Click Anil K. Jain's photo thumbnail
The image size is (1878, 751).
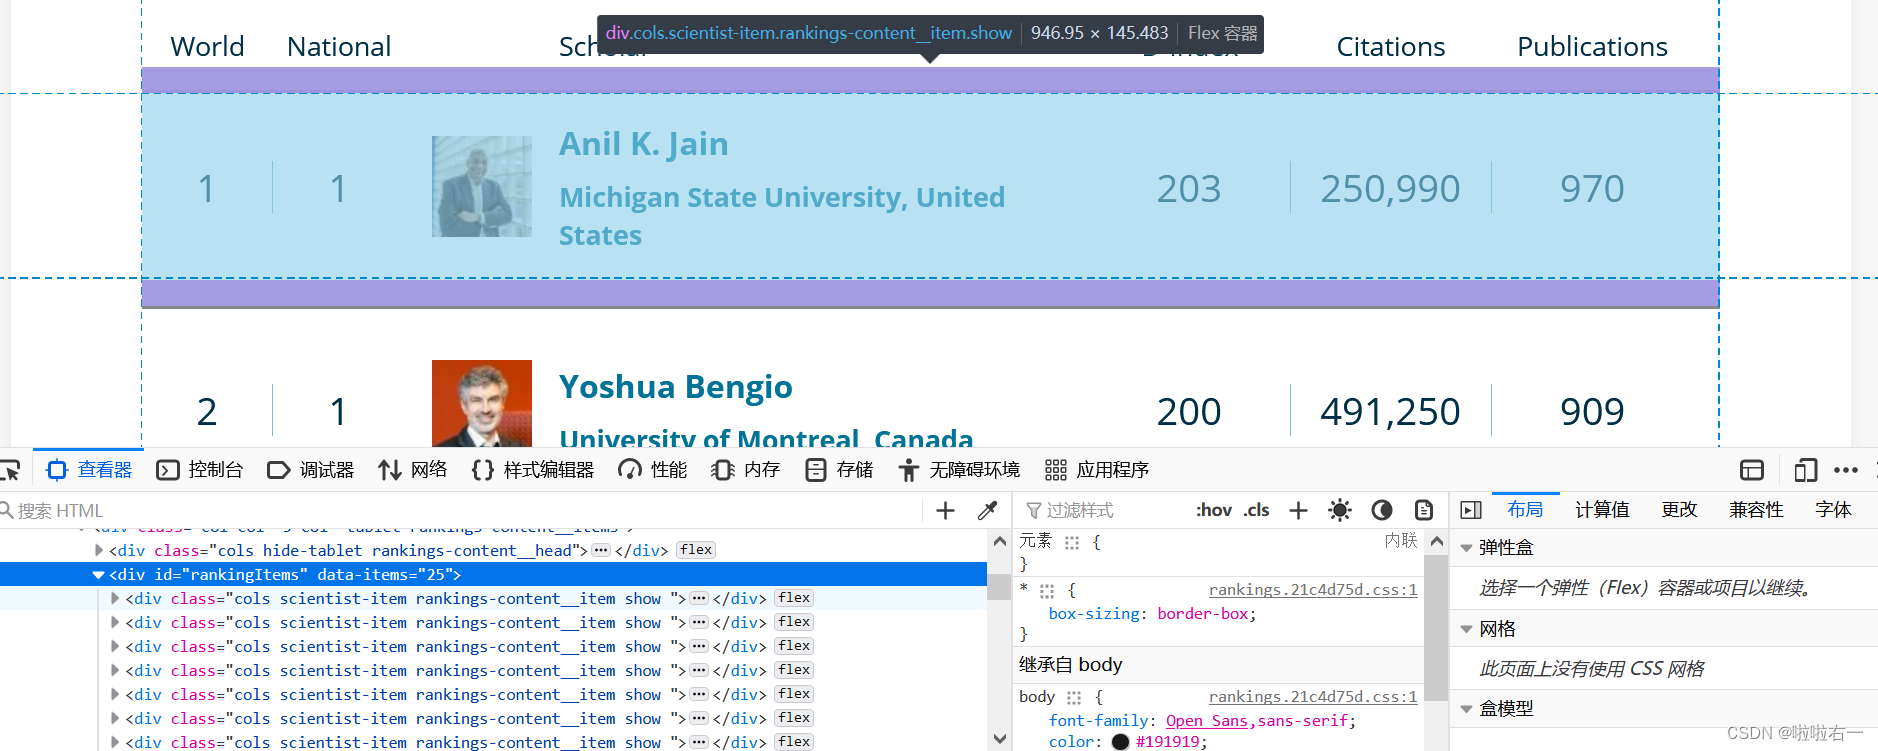tap(482, 187)
